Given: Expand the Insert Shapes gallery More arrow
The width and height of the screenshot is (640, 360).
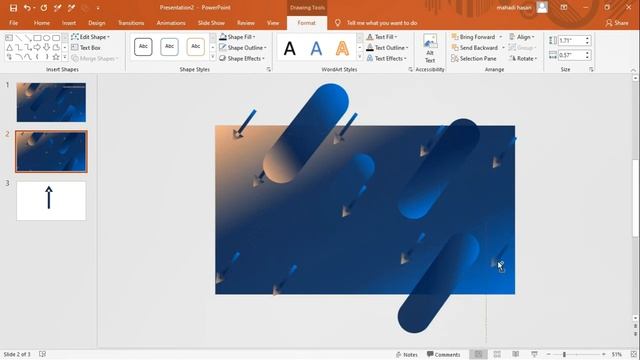Looking at the screenshot, I should click(x=64, y=58).
